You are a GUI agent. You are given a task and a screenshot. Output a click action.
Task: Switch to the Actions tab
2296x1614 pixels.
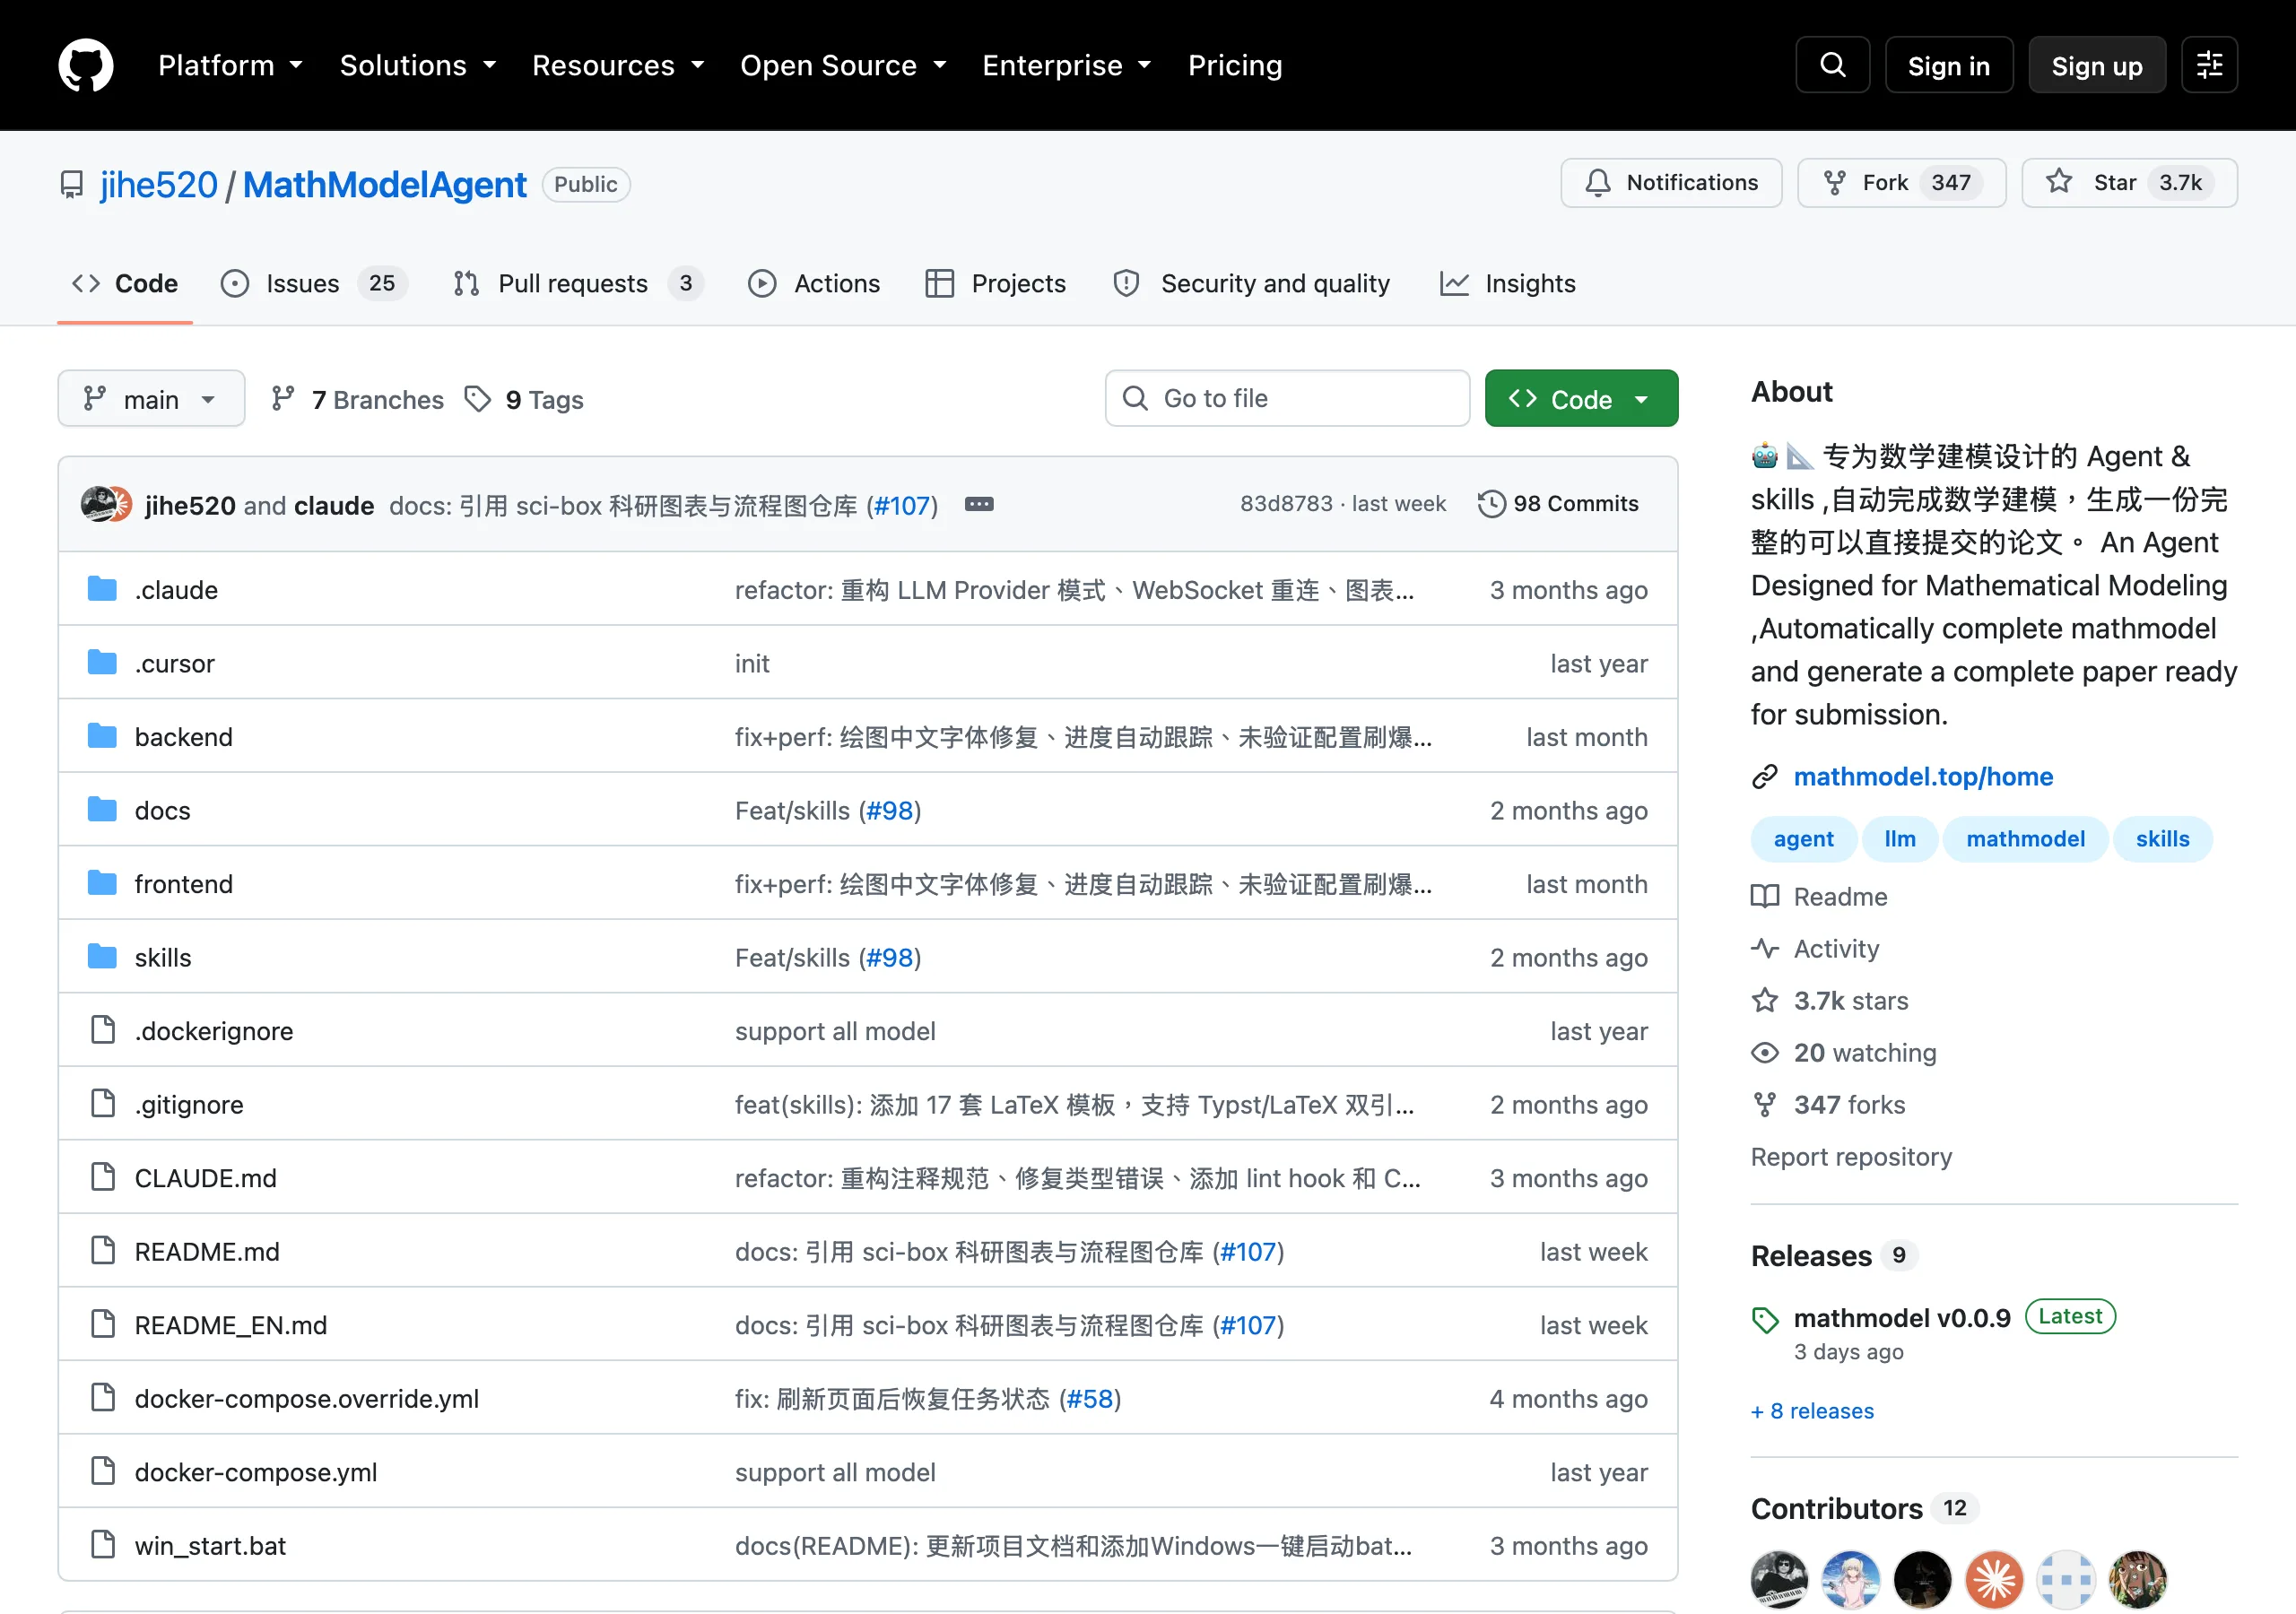tap(814, 283)
